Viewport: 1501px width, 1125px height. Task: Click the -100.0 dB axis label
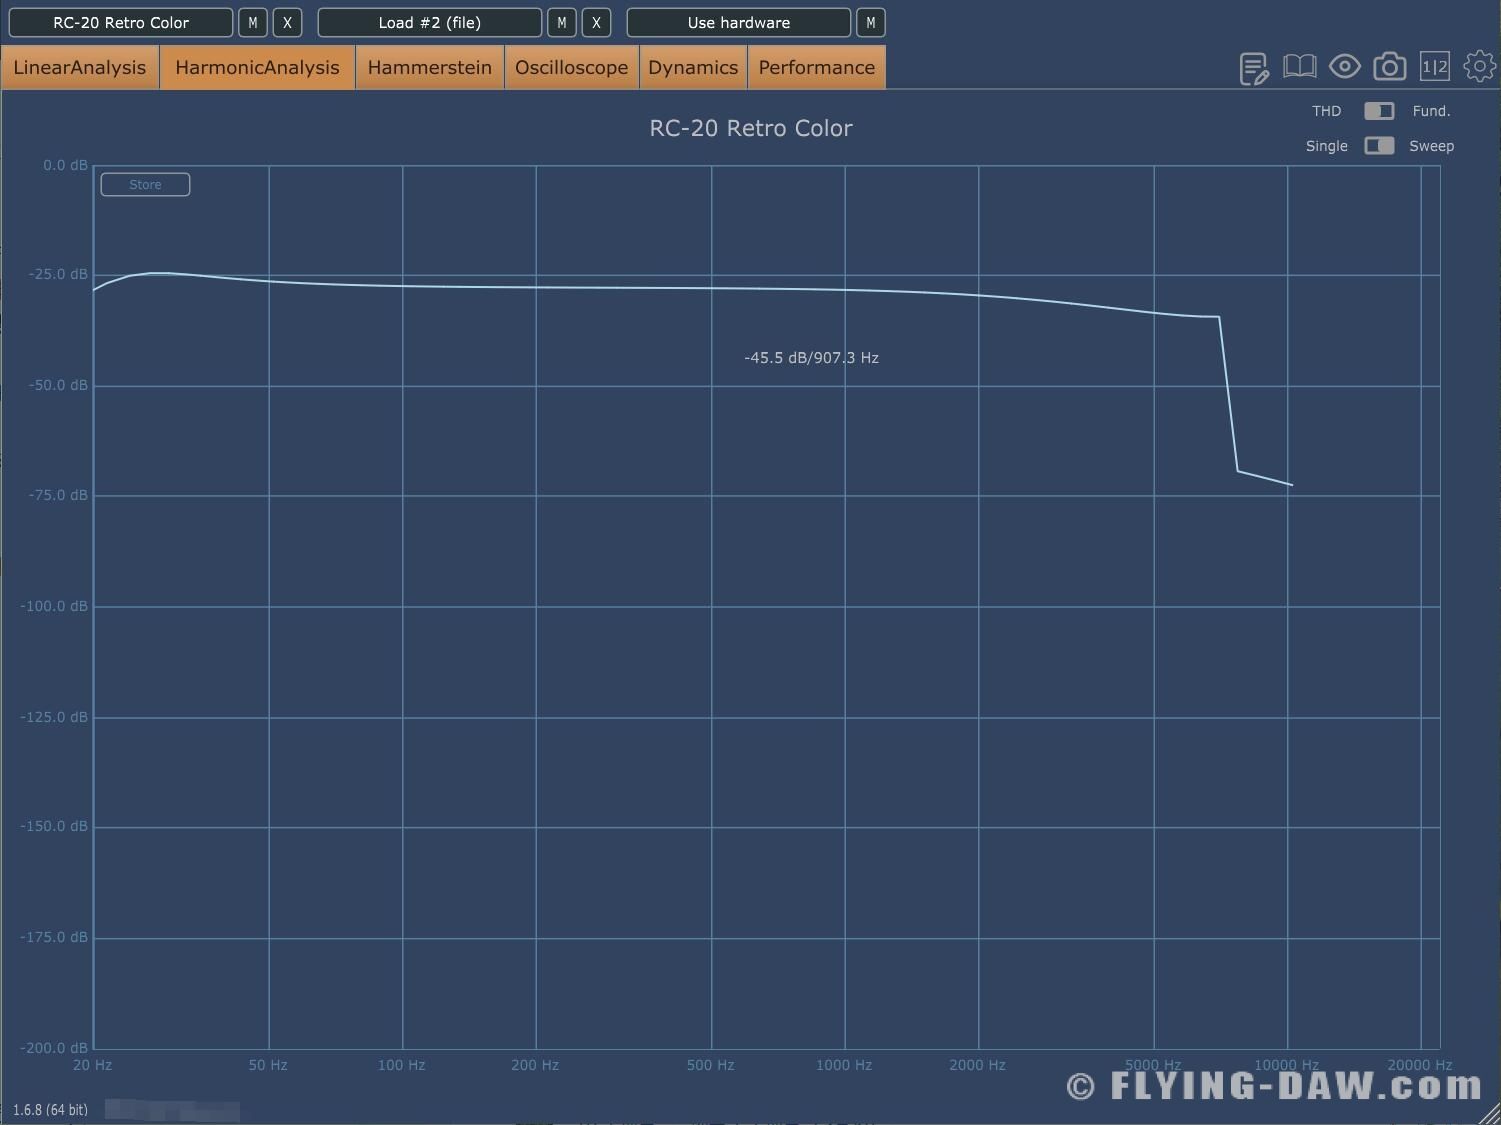tap(54, 606)
